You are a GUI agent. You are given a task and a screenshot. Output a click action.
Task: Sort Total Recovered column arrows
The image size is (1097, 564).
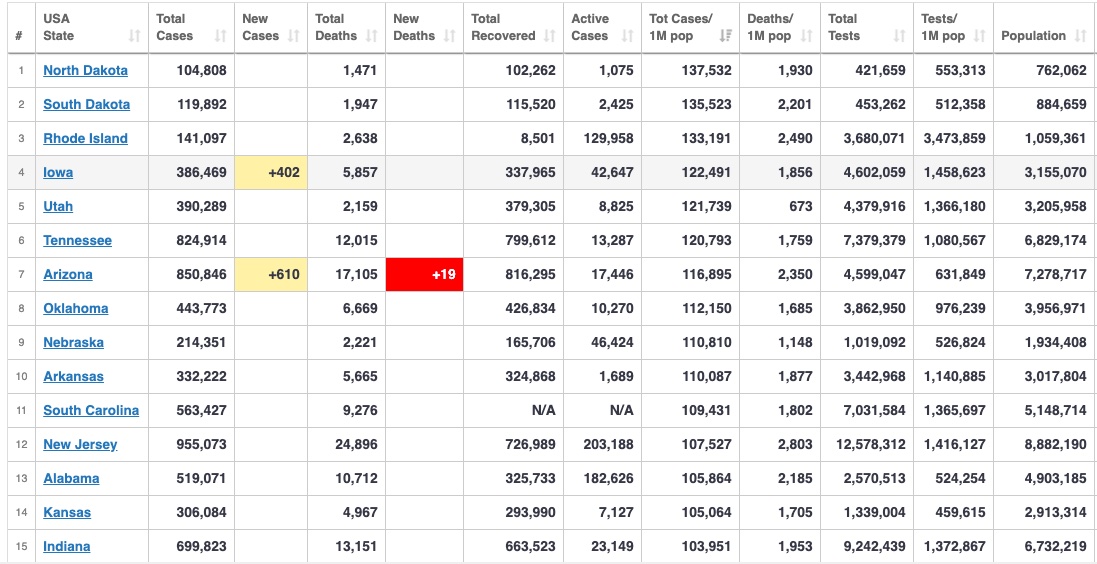coord(549,36)
